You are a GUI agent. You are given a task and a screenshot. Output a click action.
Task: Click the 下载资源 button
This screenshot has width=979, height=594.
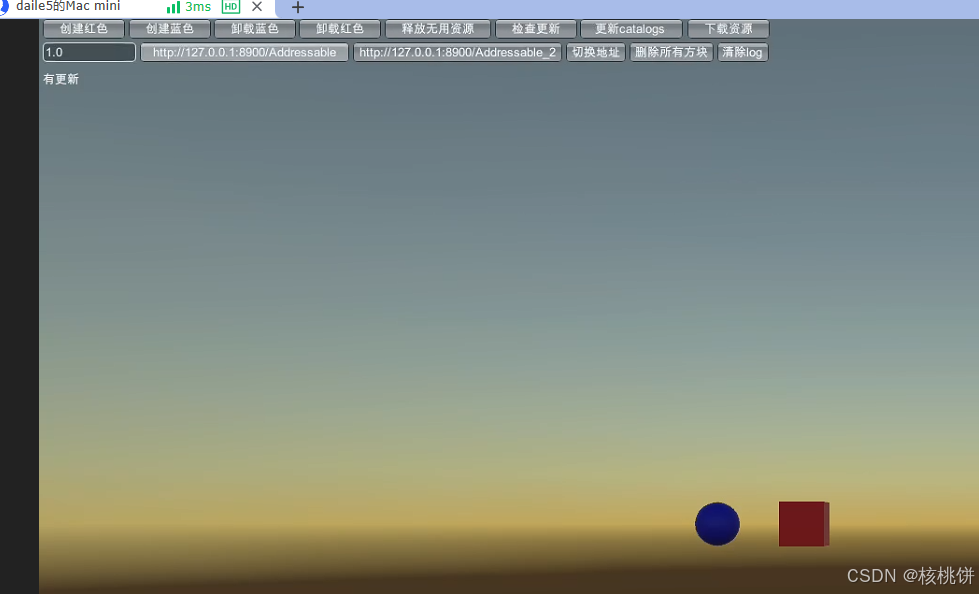tap(729, 29)
